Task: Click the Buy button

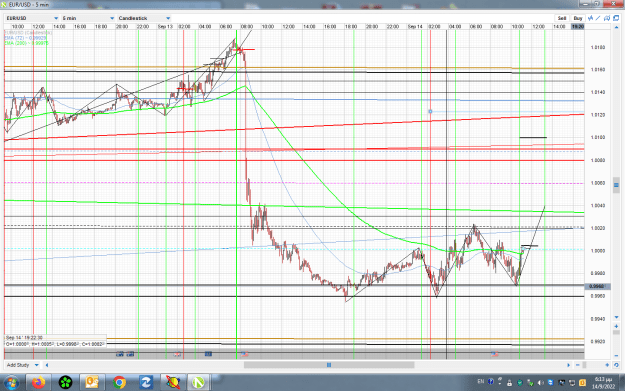Action: pos(578,18)
